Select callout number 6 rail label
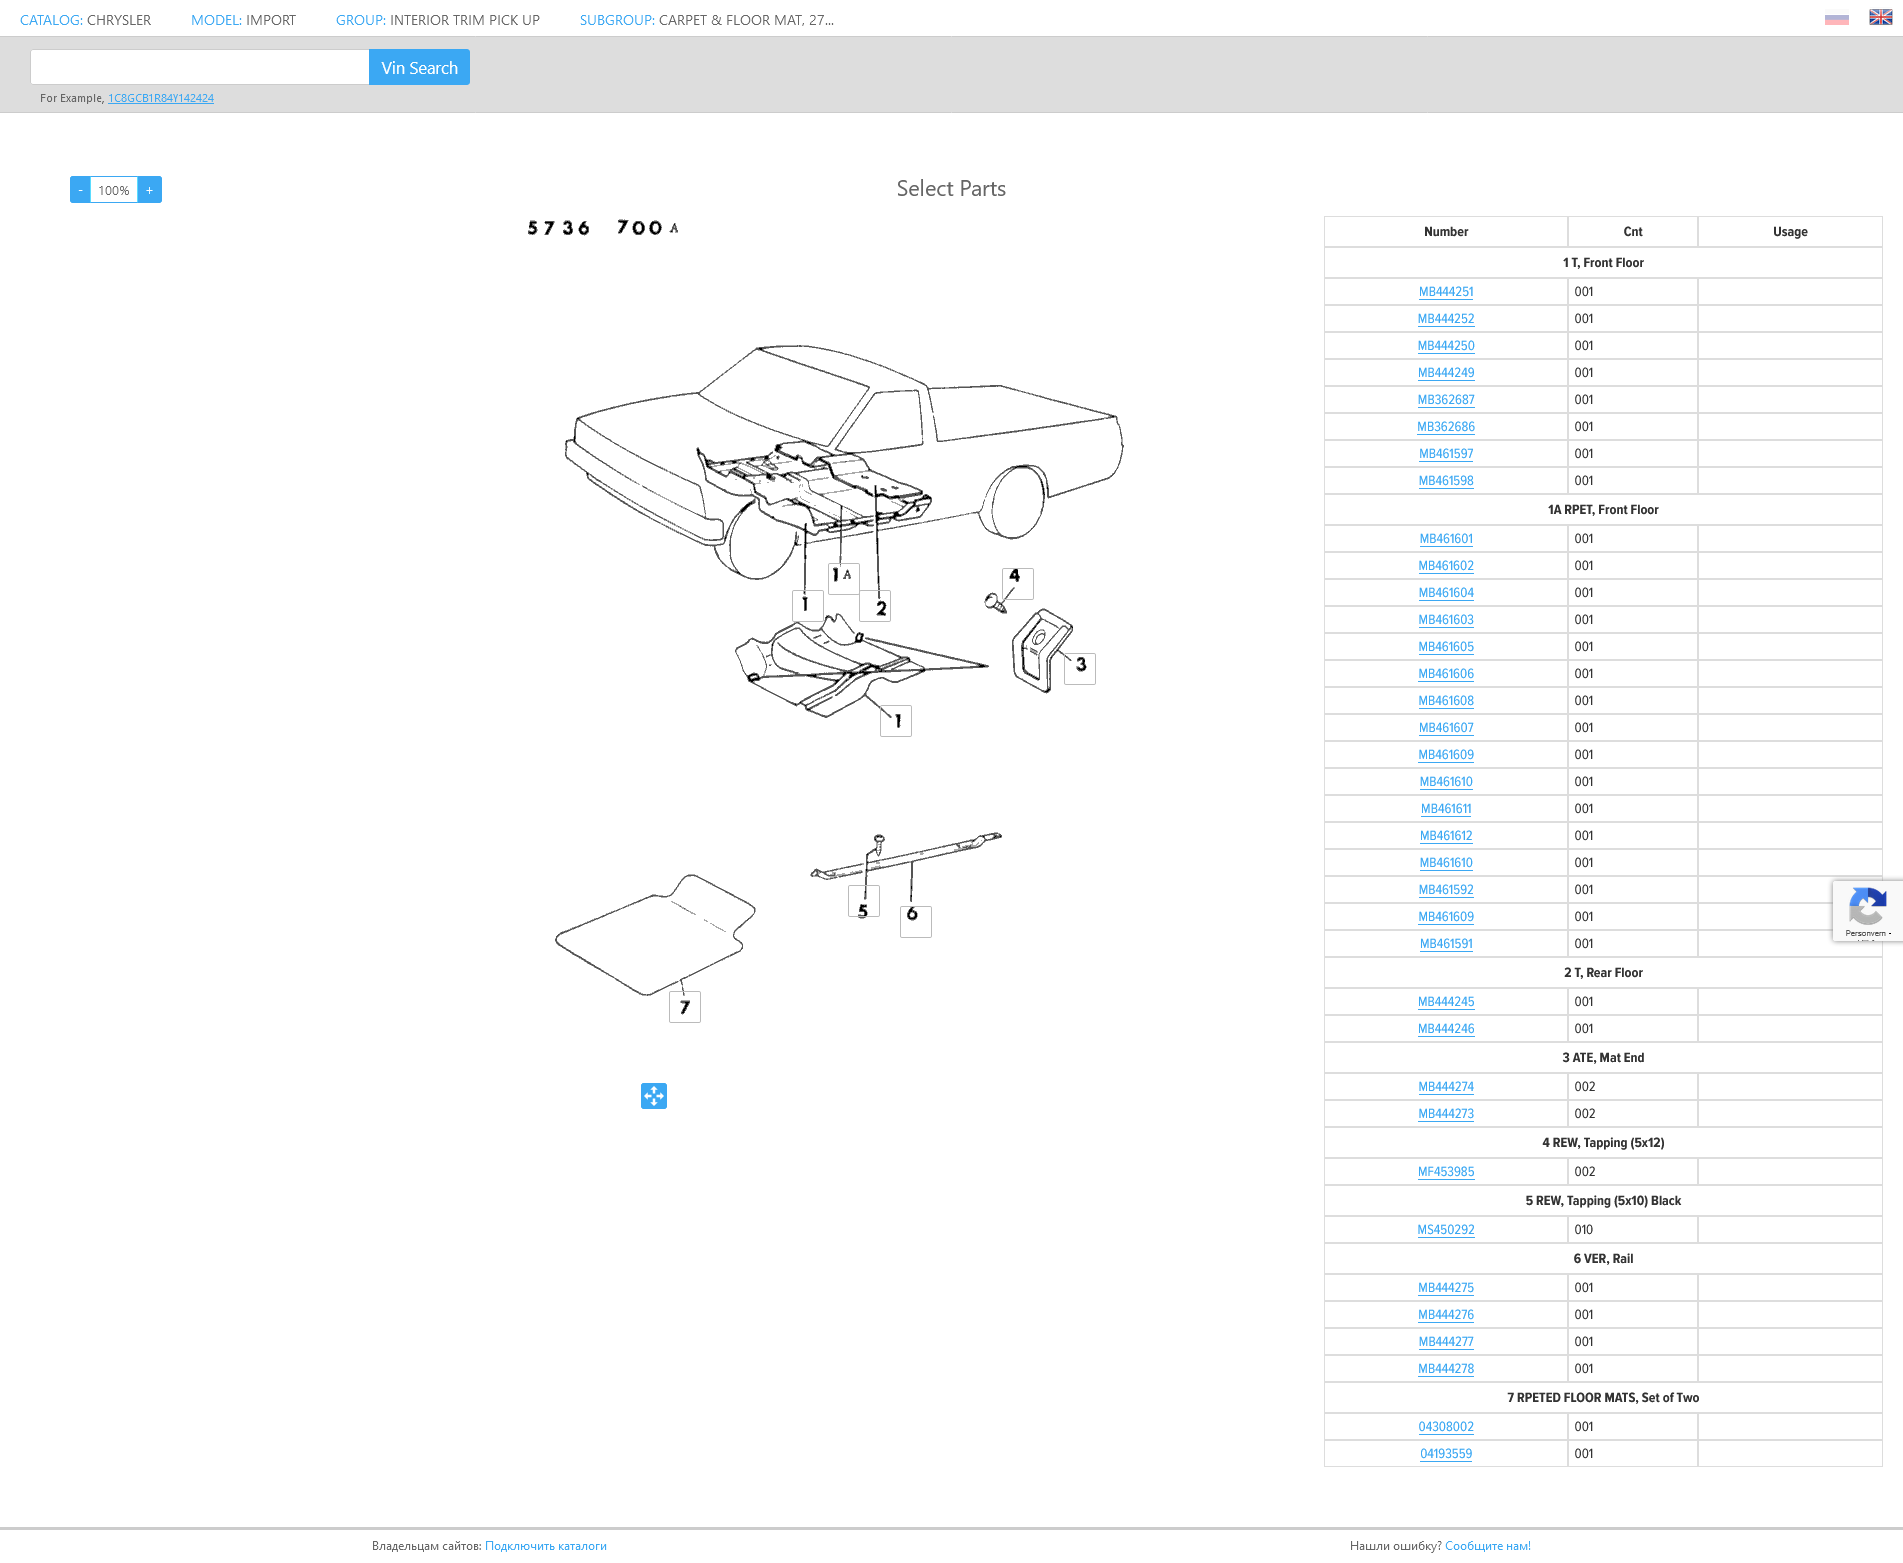The height and width of the screenshot is (1563, 1903). click(914, 920)
